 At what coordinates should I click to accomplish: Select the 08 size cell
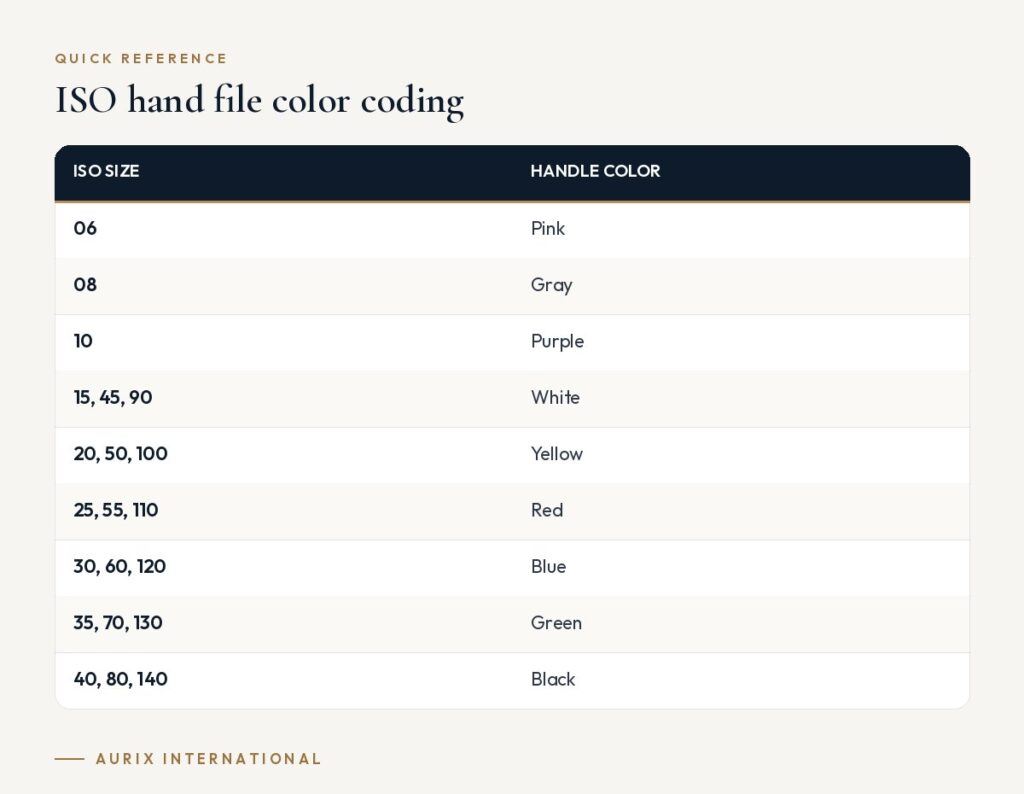283,286
